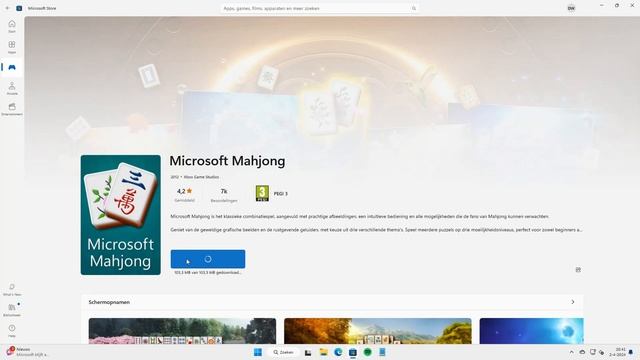Open the last blue taskbar app icon
The width and height of the screenshot is (640, 360).
[382, 352]
